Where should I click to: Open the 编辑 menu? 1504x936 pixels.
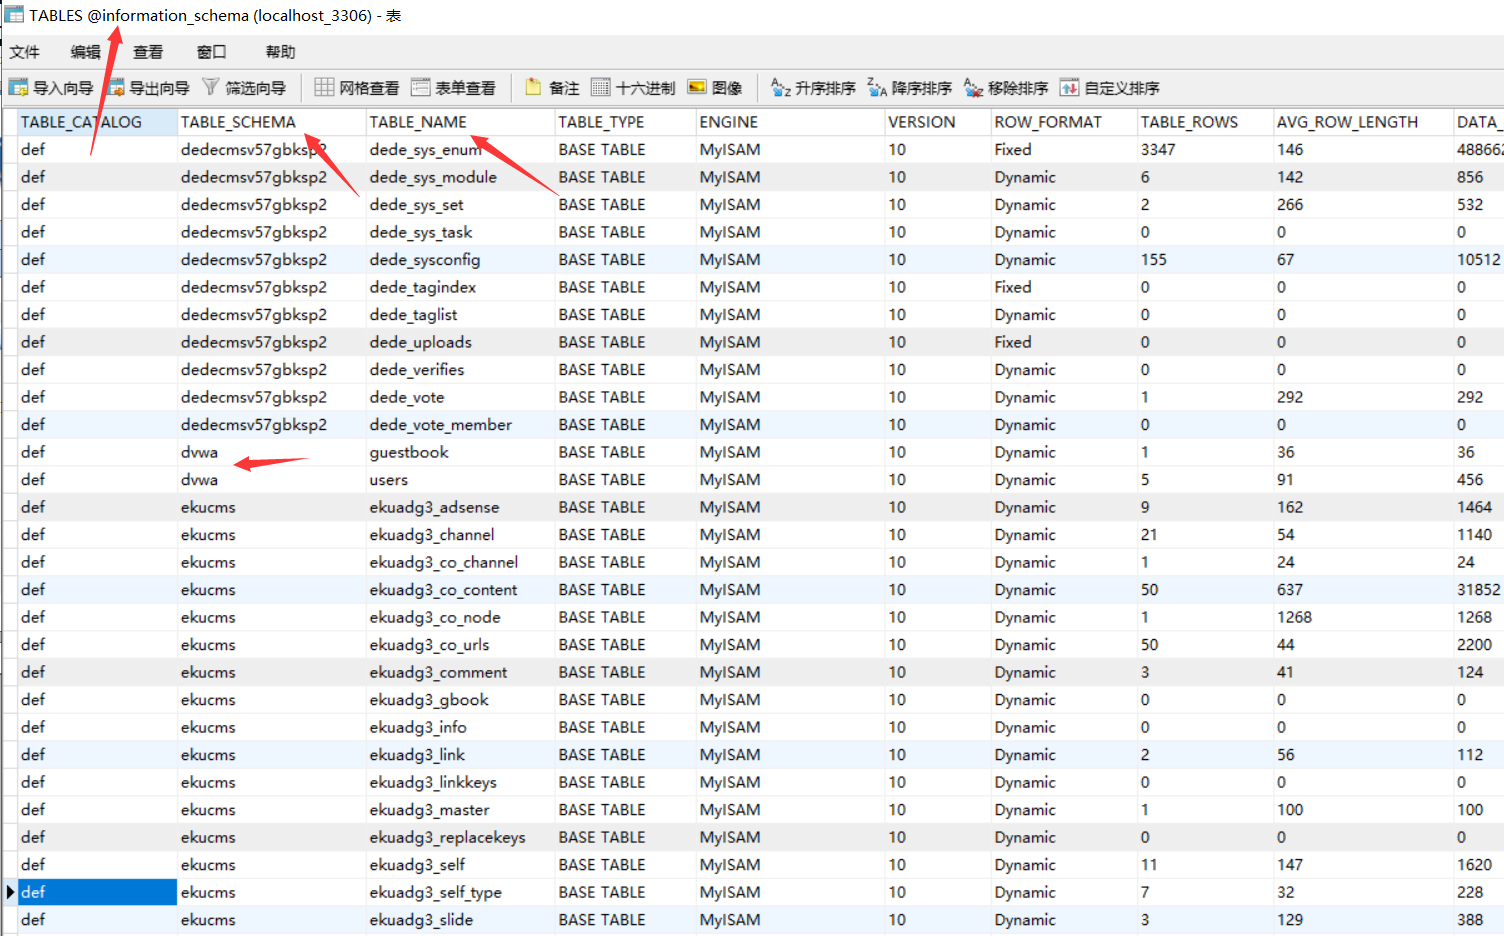click(86, 52)
